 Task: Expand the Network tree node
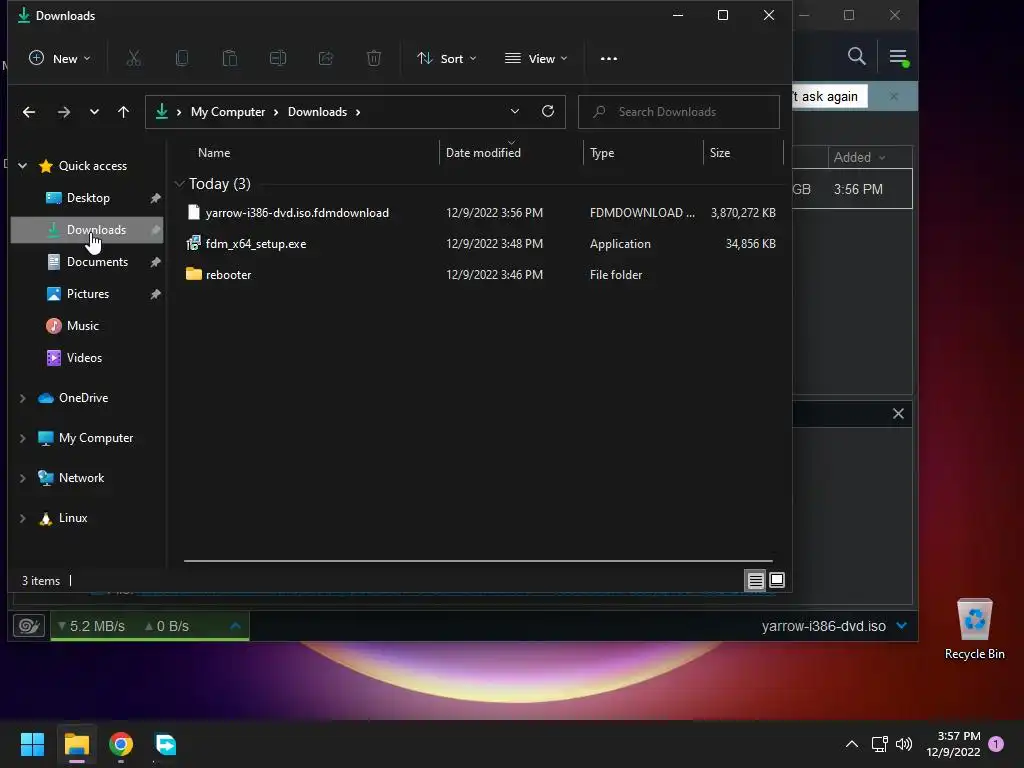(x=23, y=478)
